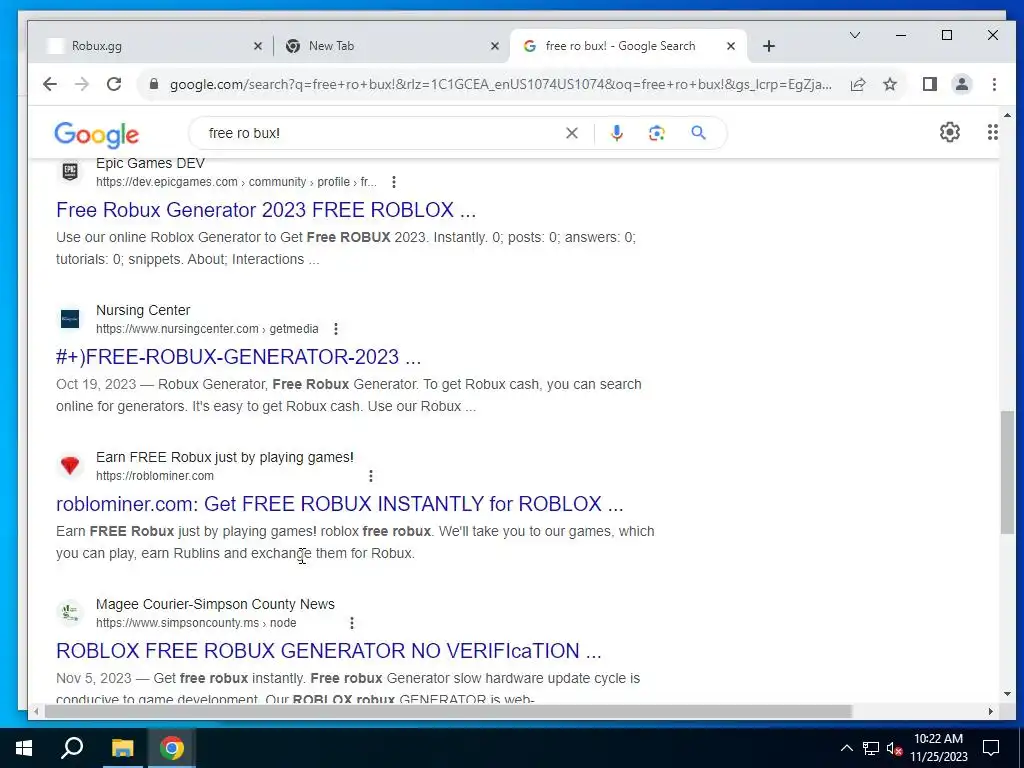
Task: Open Free Robux Generator 2023 FREE ROBLOX link
Action: [266, 210]
